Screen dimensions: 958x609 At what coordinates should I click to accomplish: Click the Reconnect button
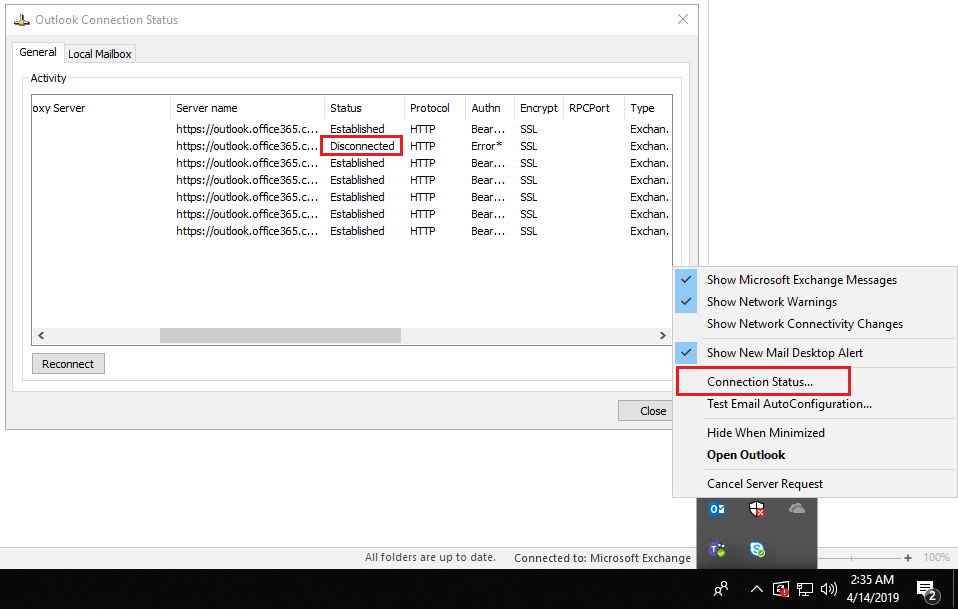tap(68, 363)
